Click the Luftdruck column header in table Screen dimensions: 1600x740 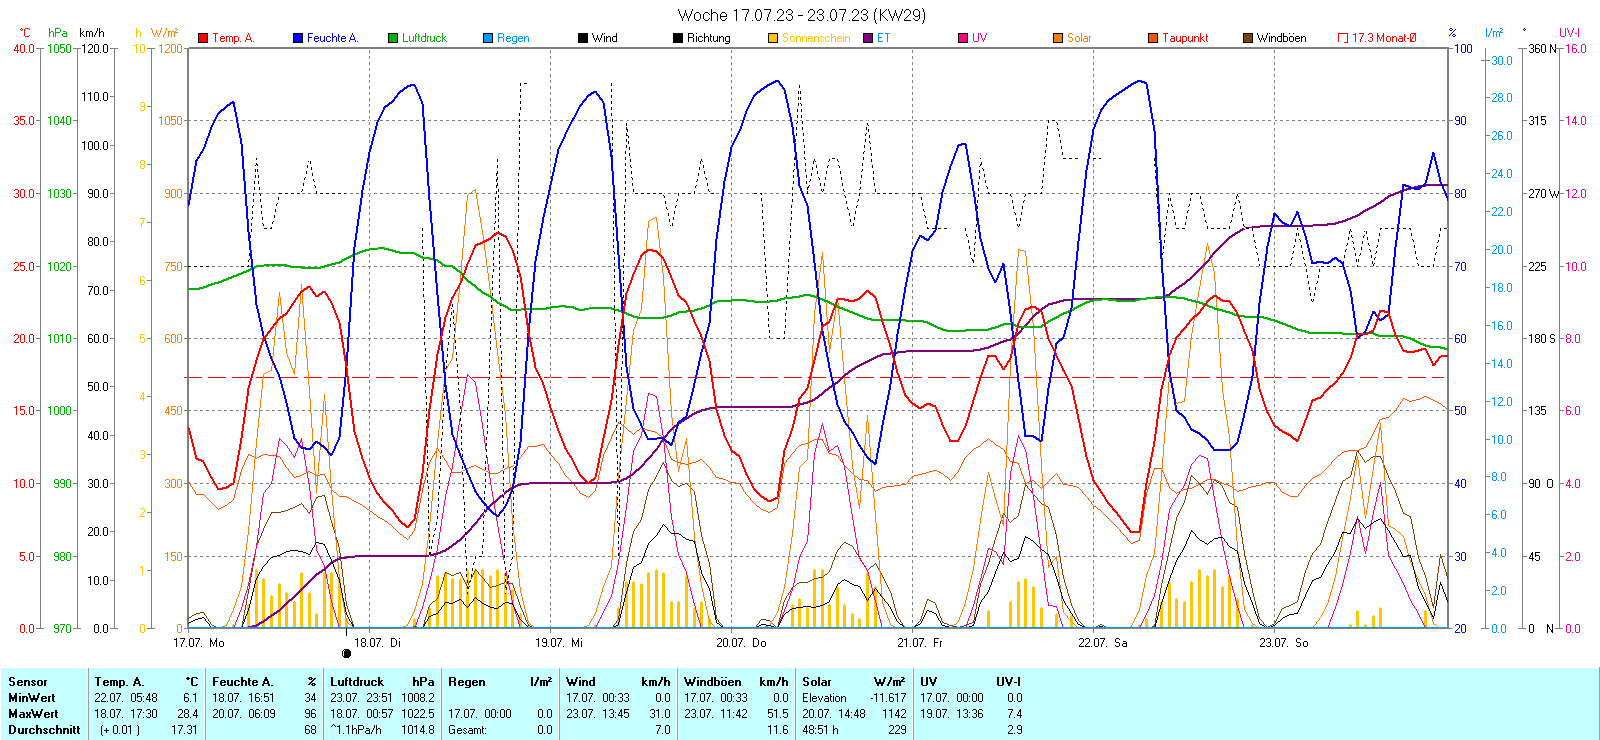[357, 682]
